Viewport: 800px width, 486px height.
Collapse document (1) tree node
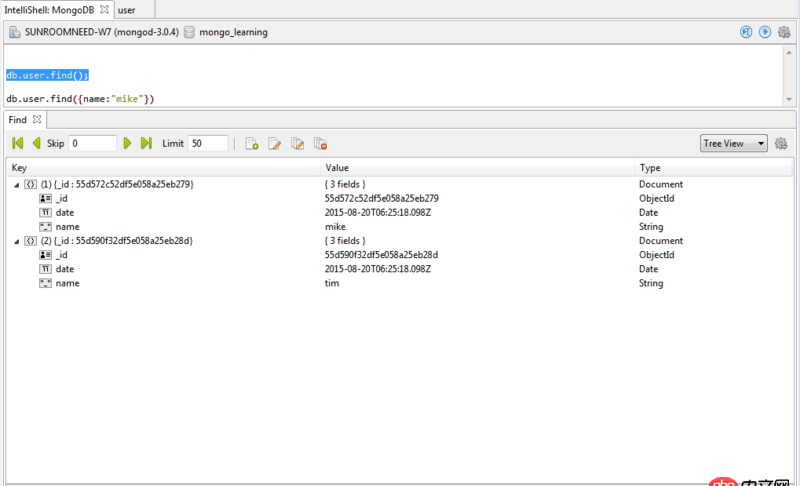click(16, 185)
